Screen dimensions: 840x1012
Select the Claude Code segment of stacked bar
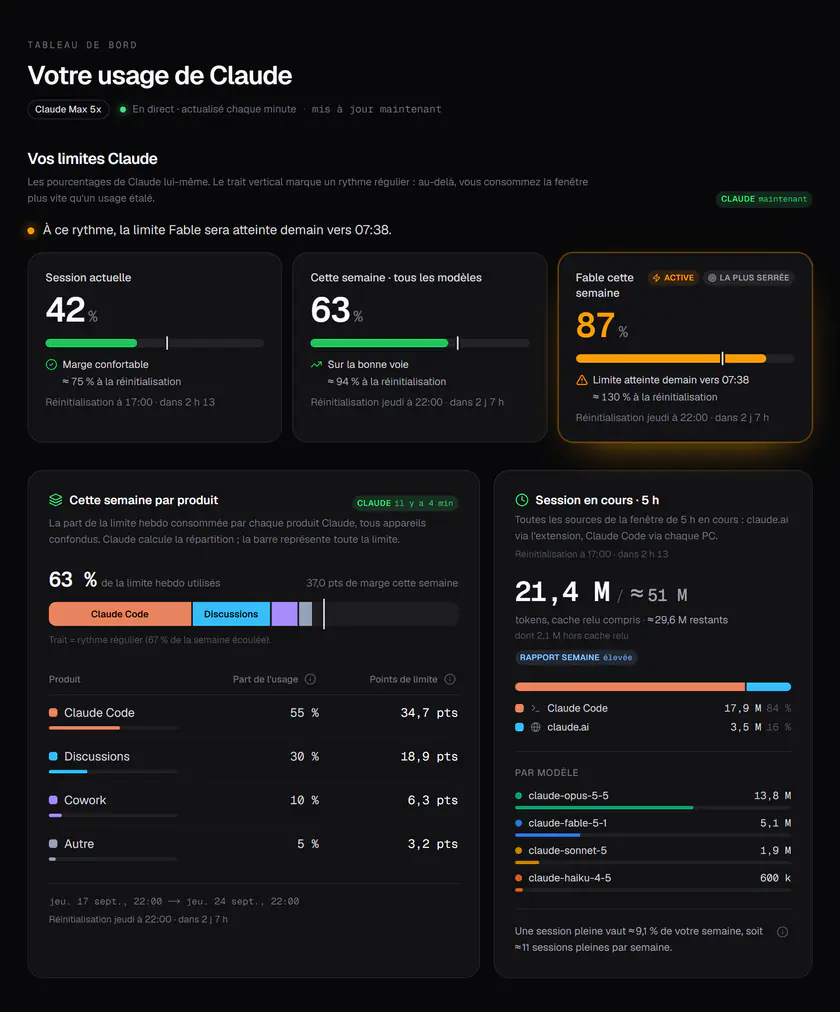click(x=120, y=614)
